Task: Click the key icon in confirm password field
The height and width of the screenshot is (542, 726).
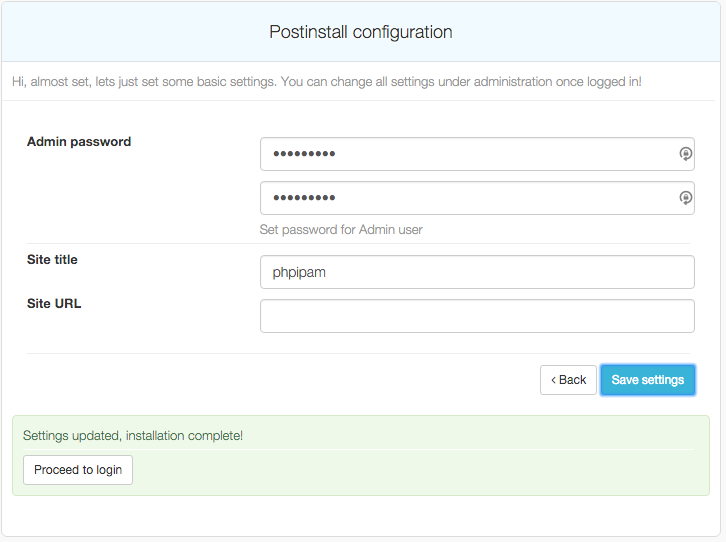Action: point(685,198)
